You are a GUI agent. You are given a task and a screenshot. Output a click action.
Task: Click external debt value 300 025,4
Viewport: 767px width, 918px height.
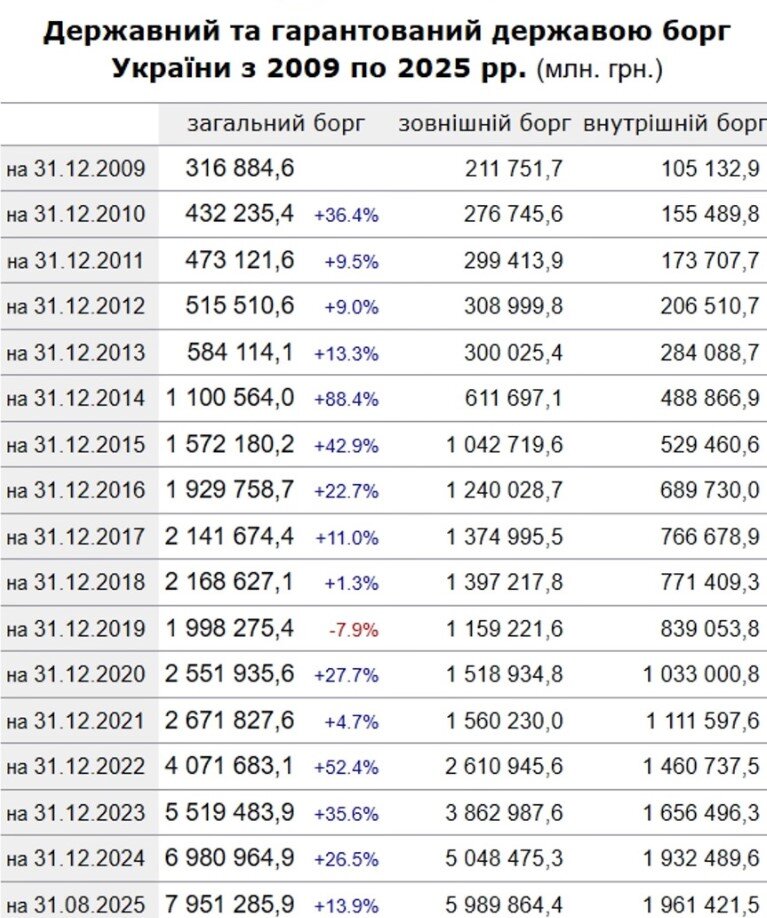coord(513,352)
